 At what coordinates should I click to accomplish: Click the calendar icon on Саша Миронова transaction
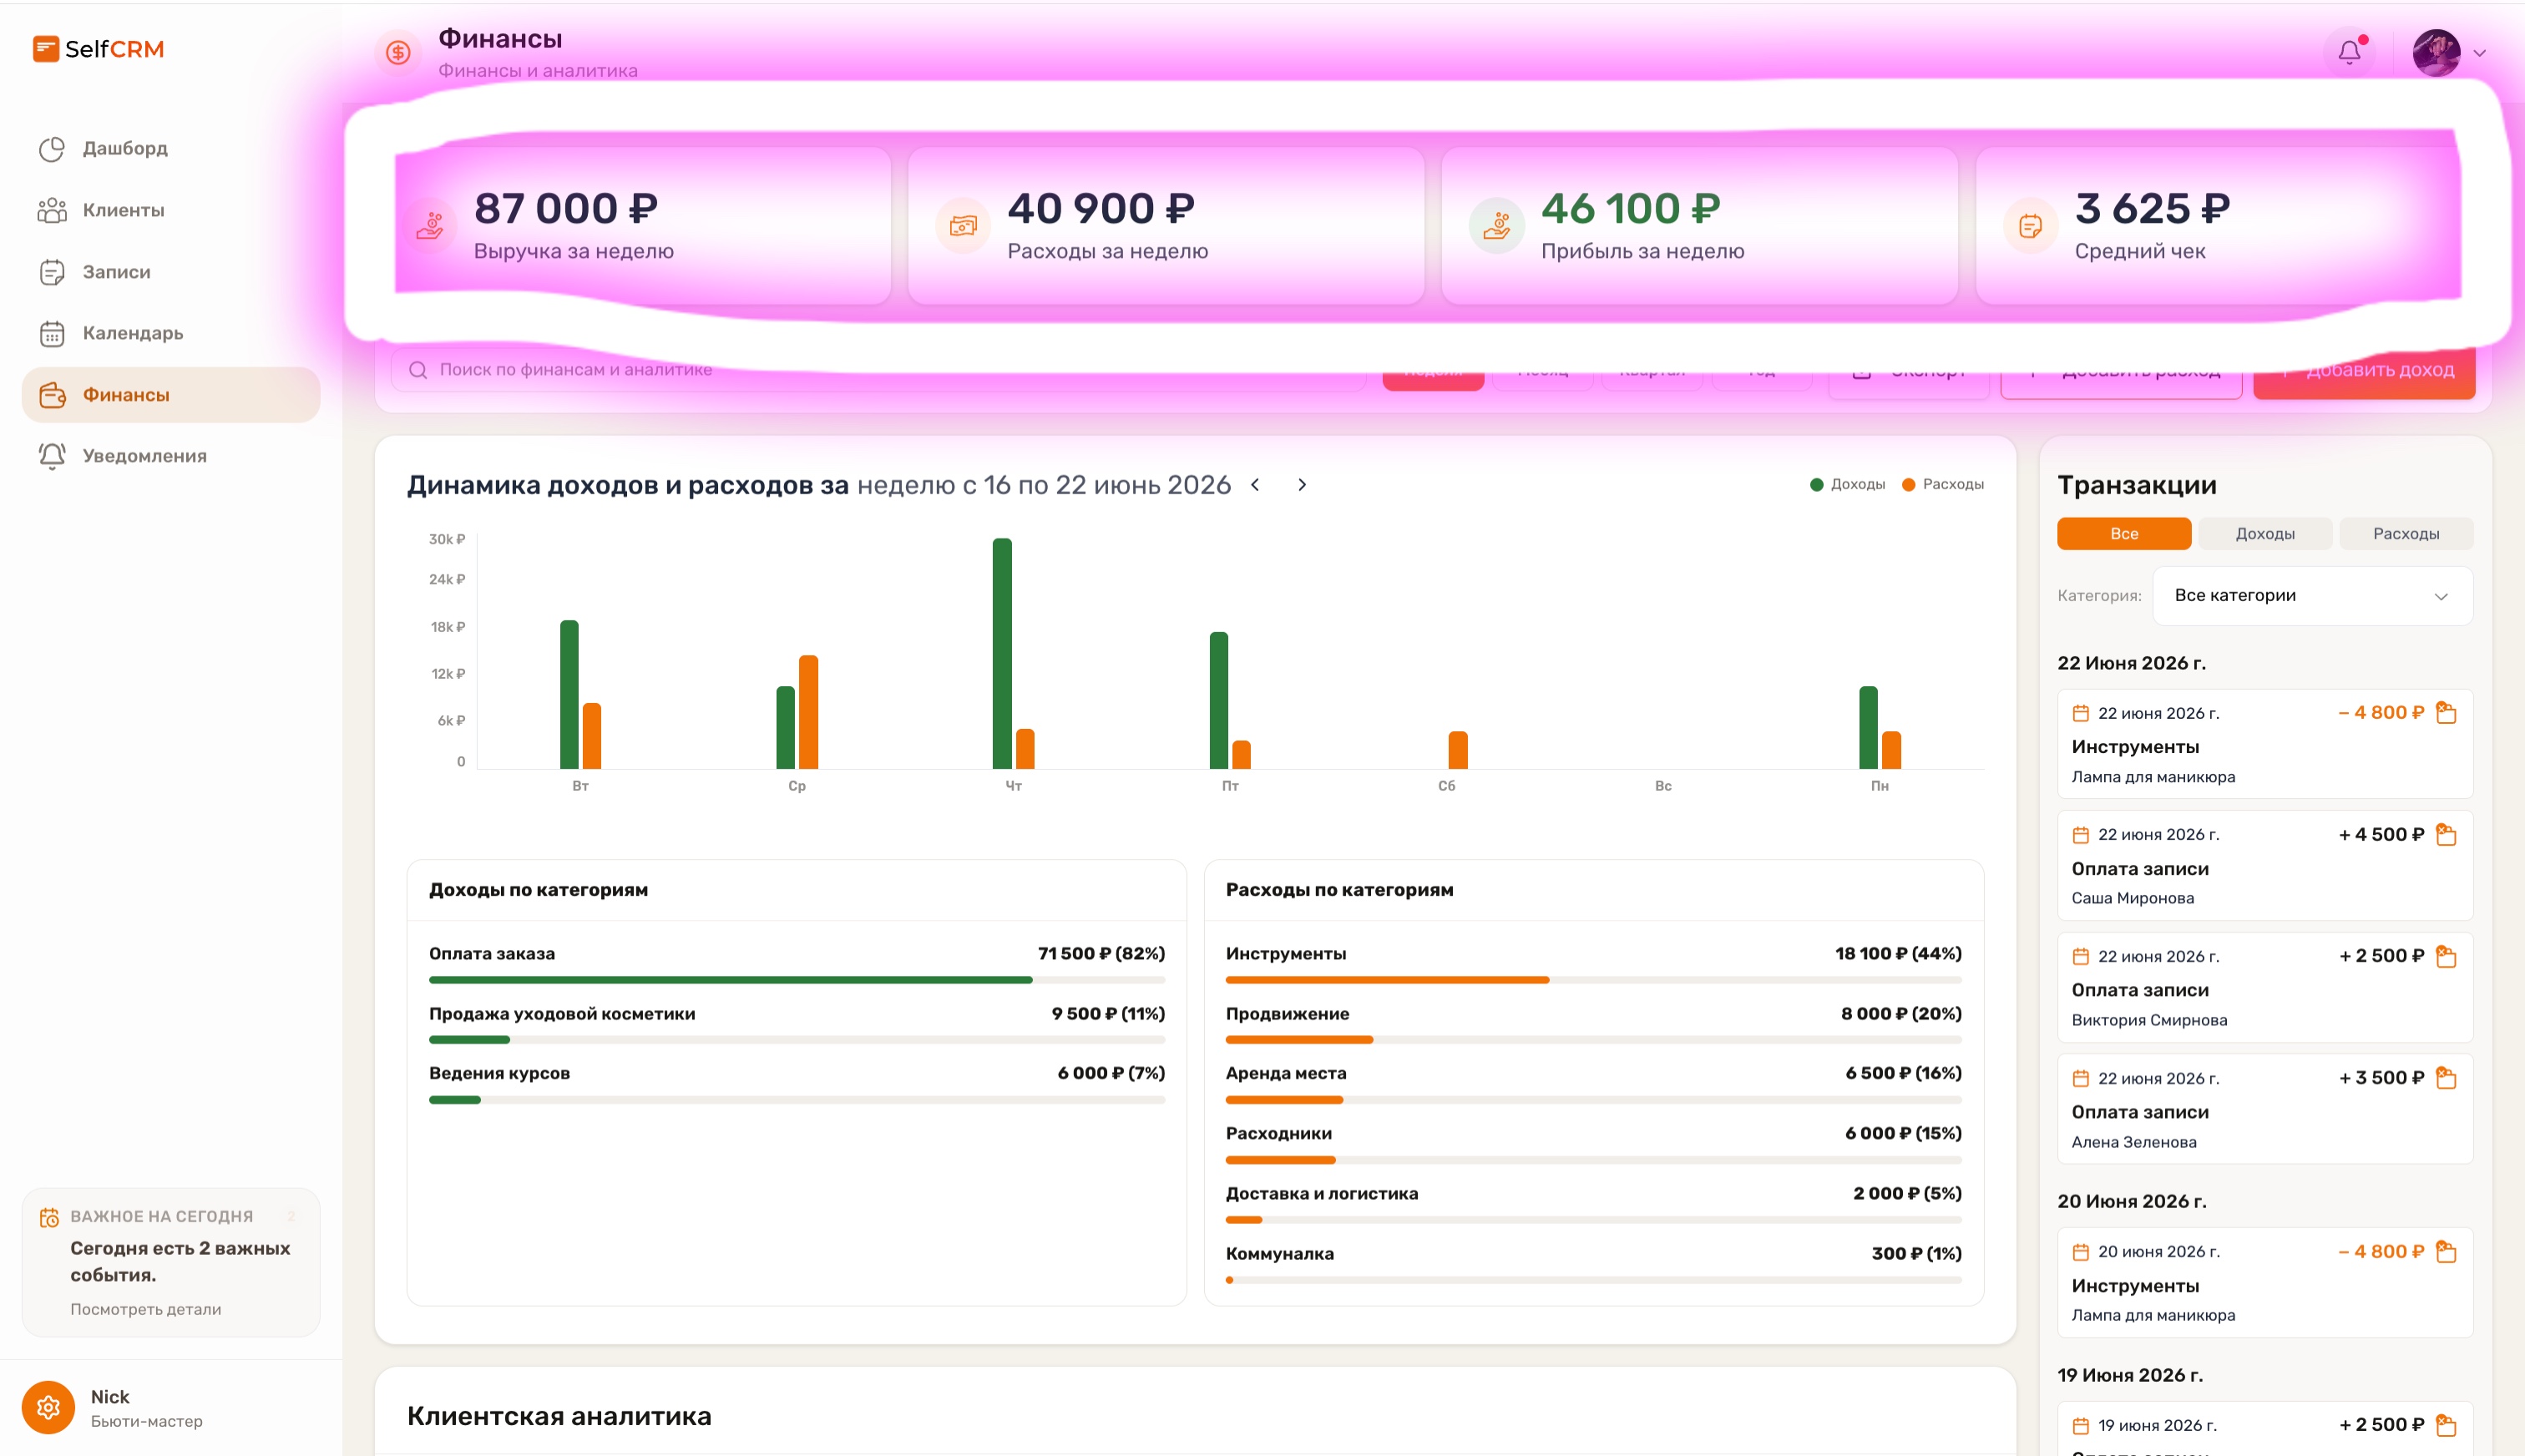[2081, 835]
